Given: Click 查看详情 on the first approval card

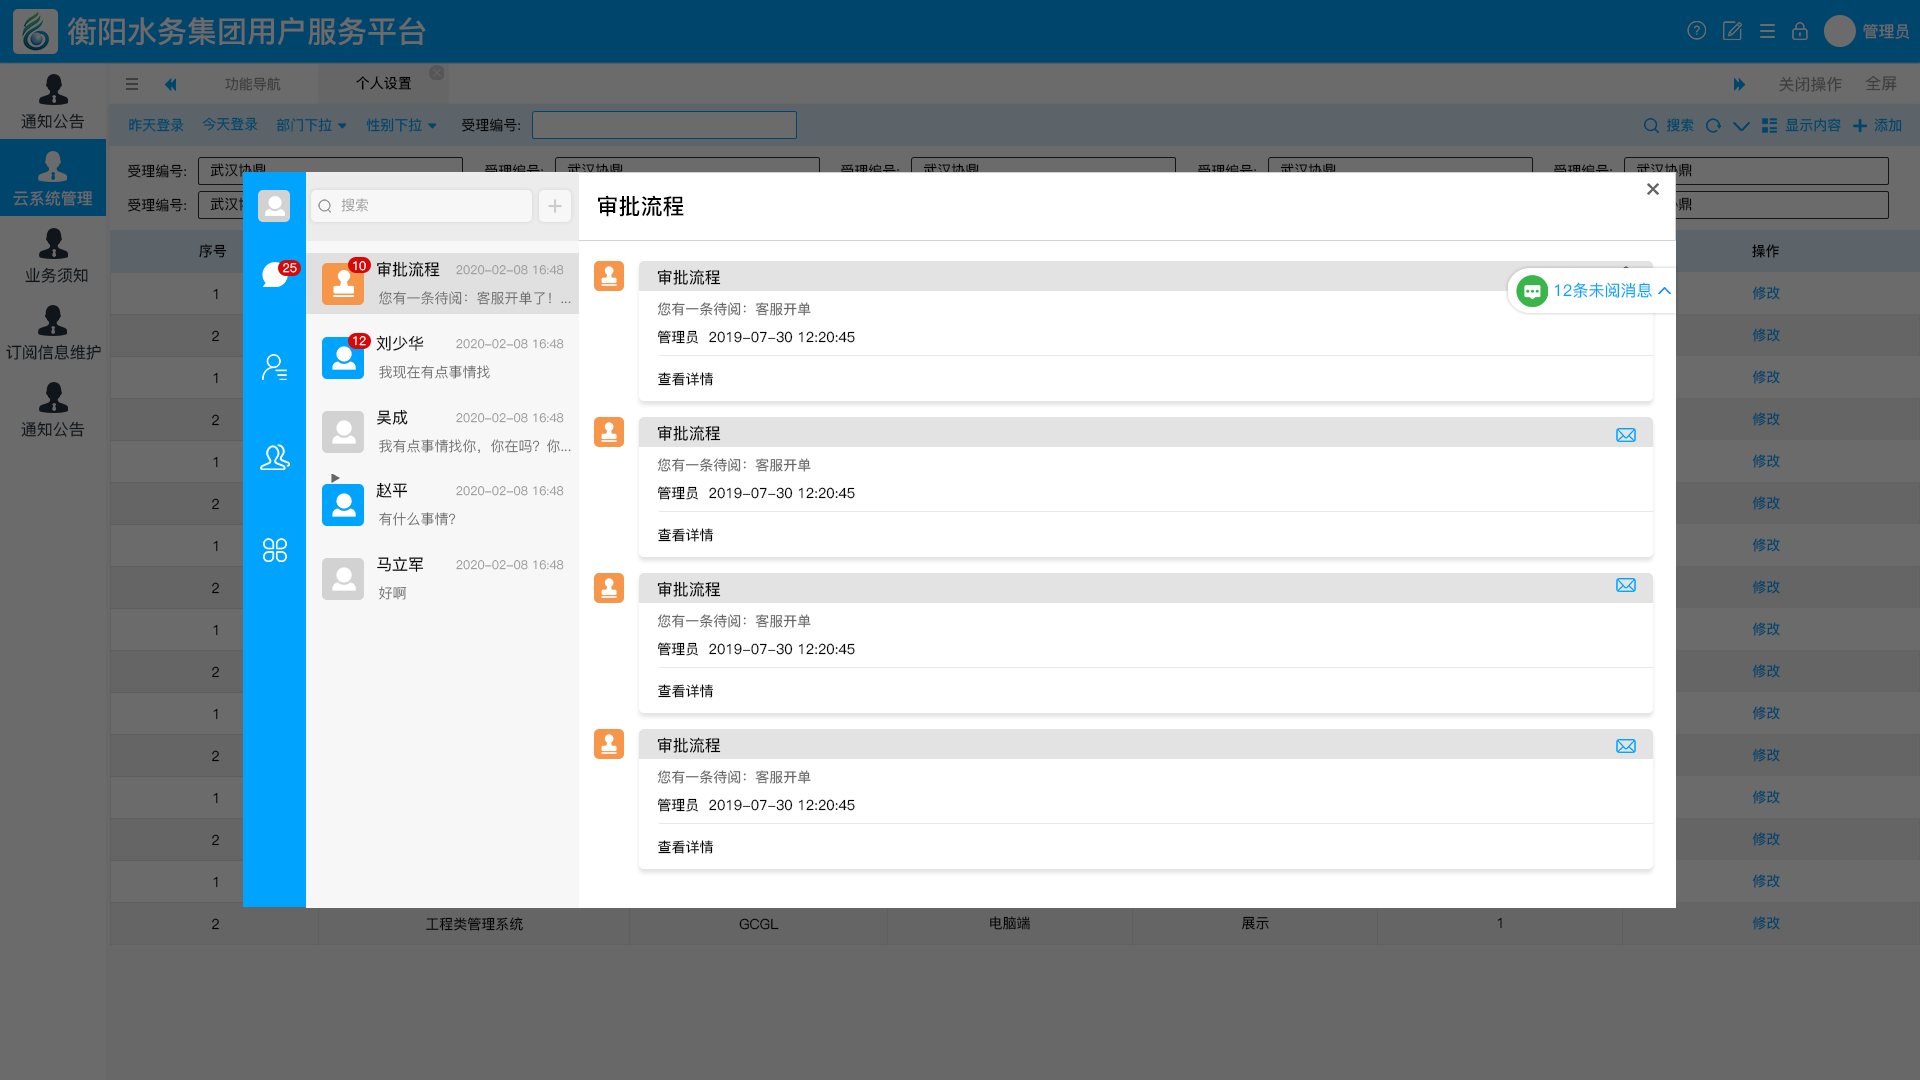Looking at the screenshot, I should [x=685, y=379].
